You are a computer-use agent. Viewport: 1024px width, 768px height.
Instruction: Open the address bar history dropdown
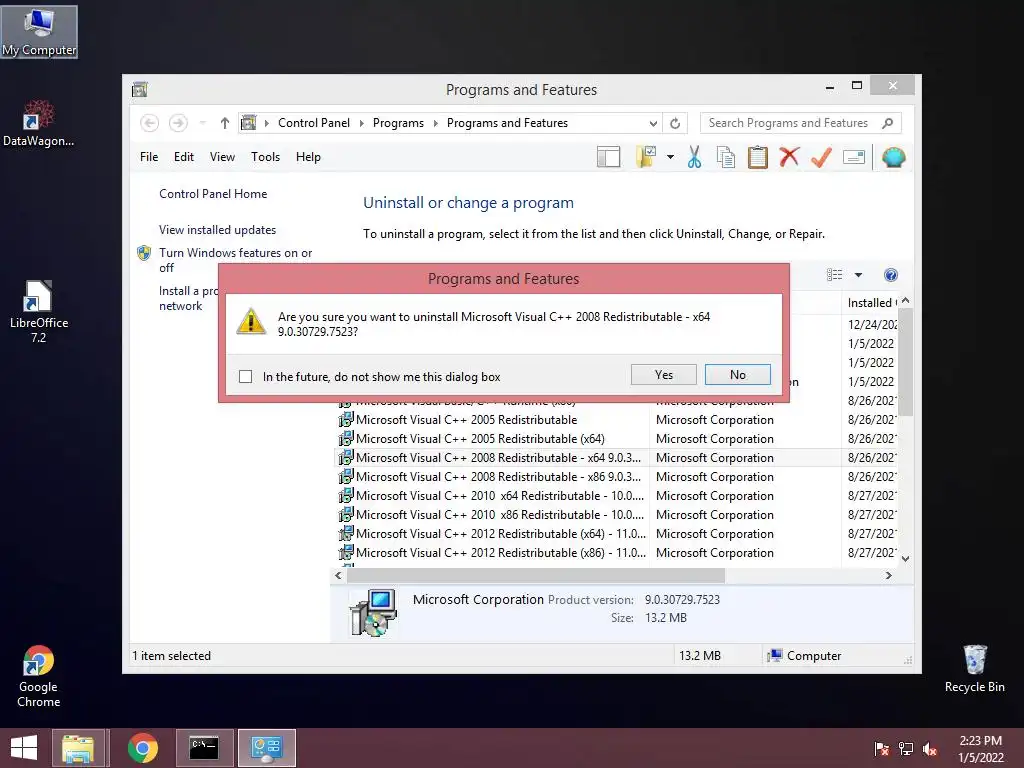[653, 123]
